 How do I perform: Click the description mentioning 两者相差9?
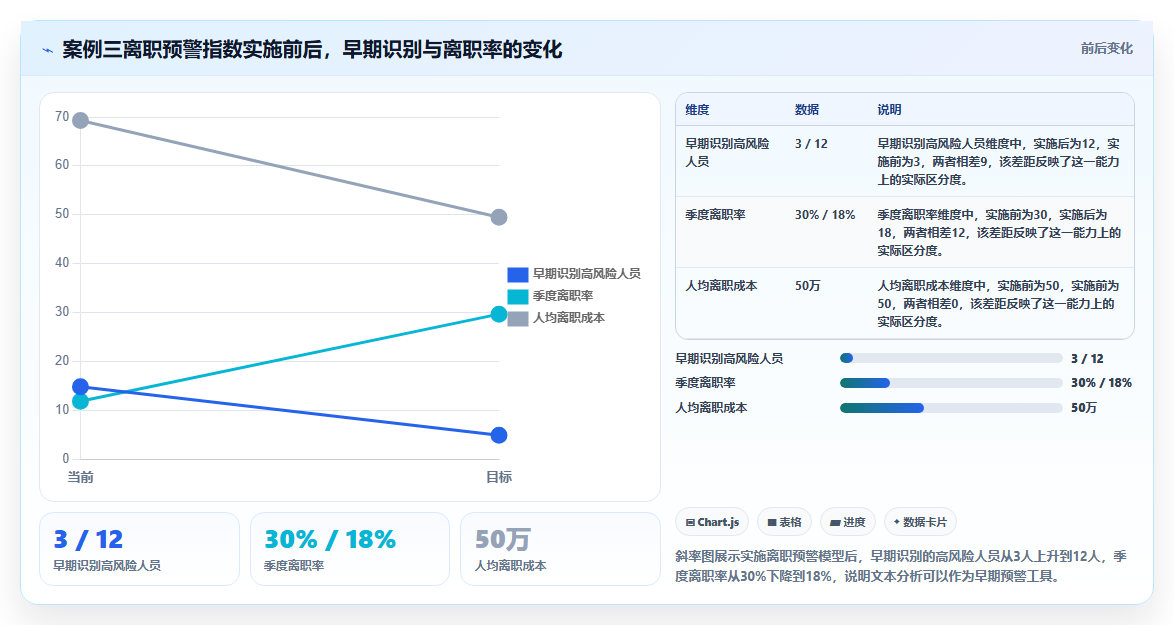coord(999,162)
